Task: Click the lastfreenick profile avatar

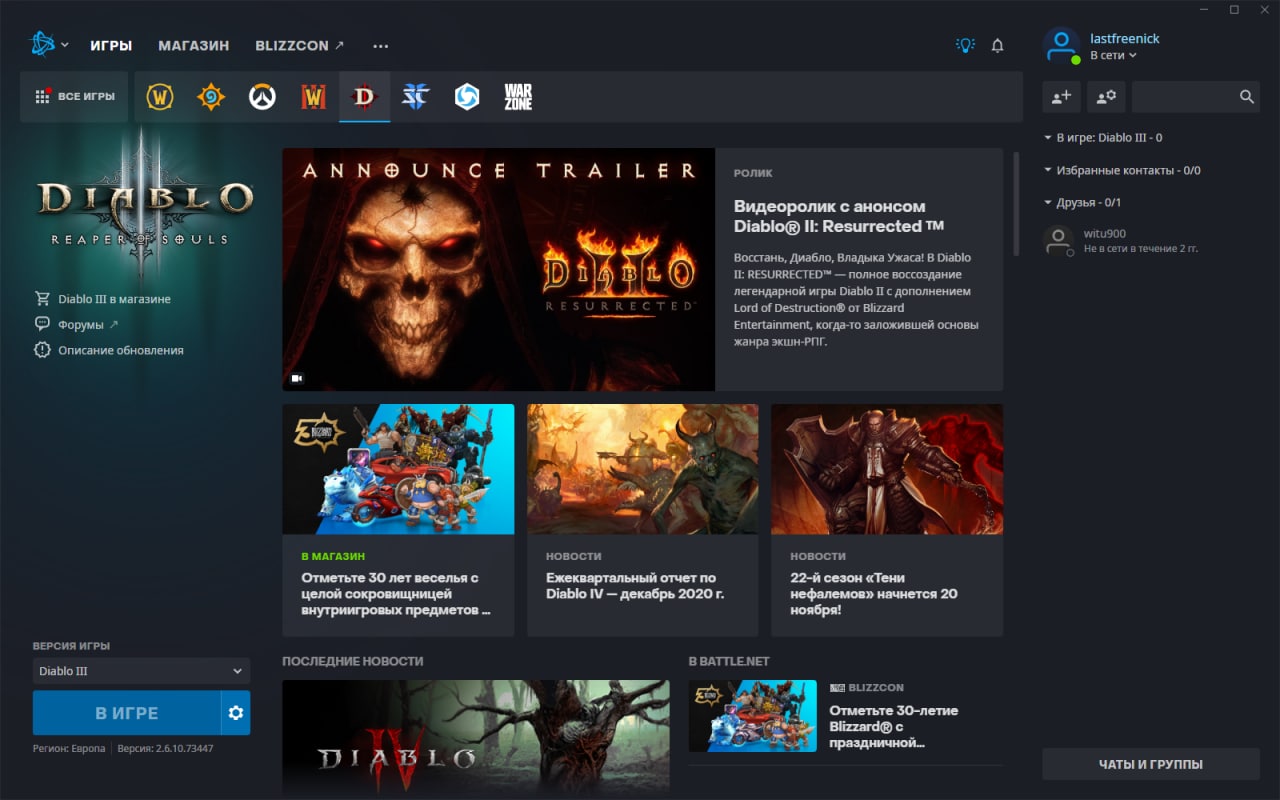Action: click(1061, 46)
